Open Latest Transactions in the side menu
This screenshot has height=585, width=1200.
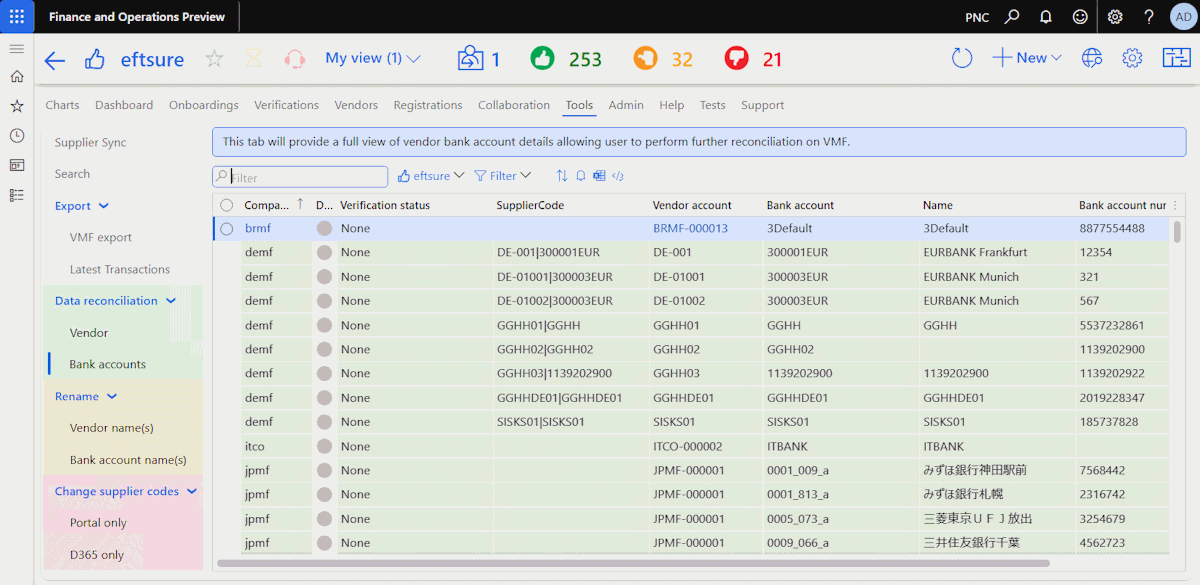pyautogui.click(x=120, y=270)
